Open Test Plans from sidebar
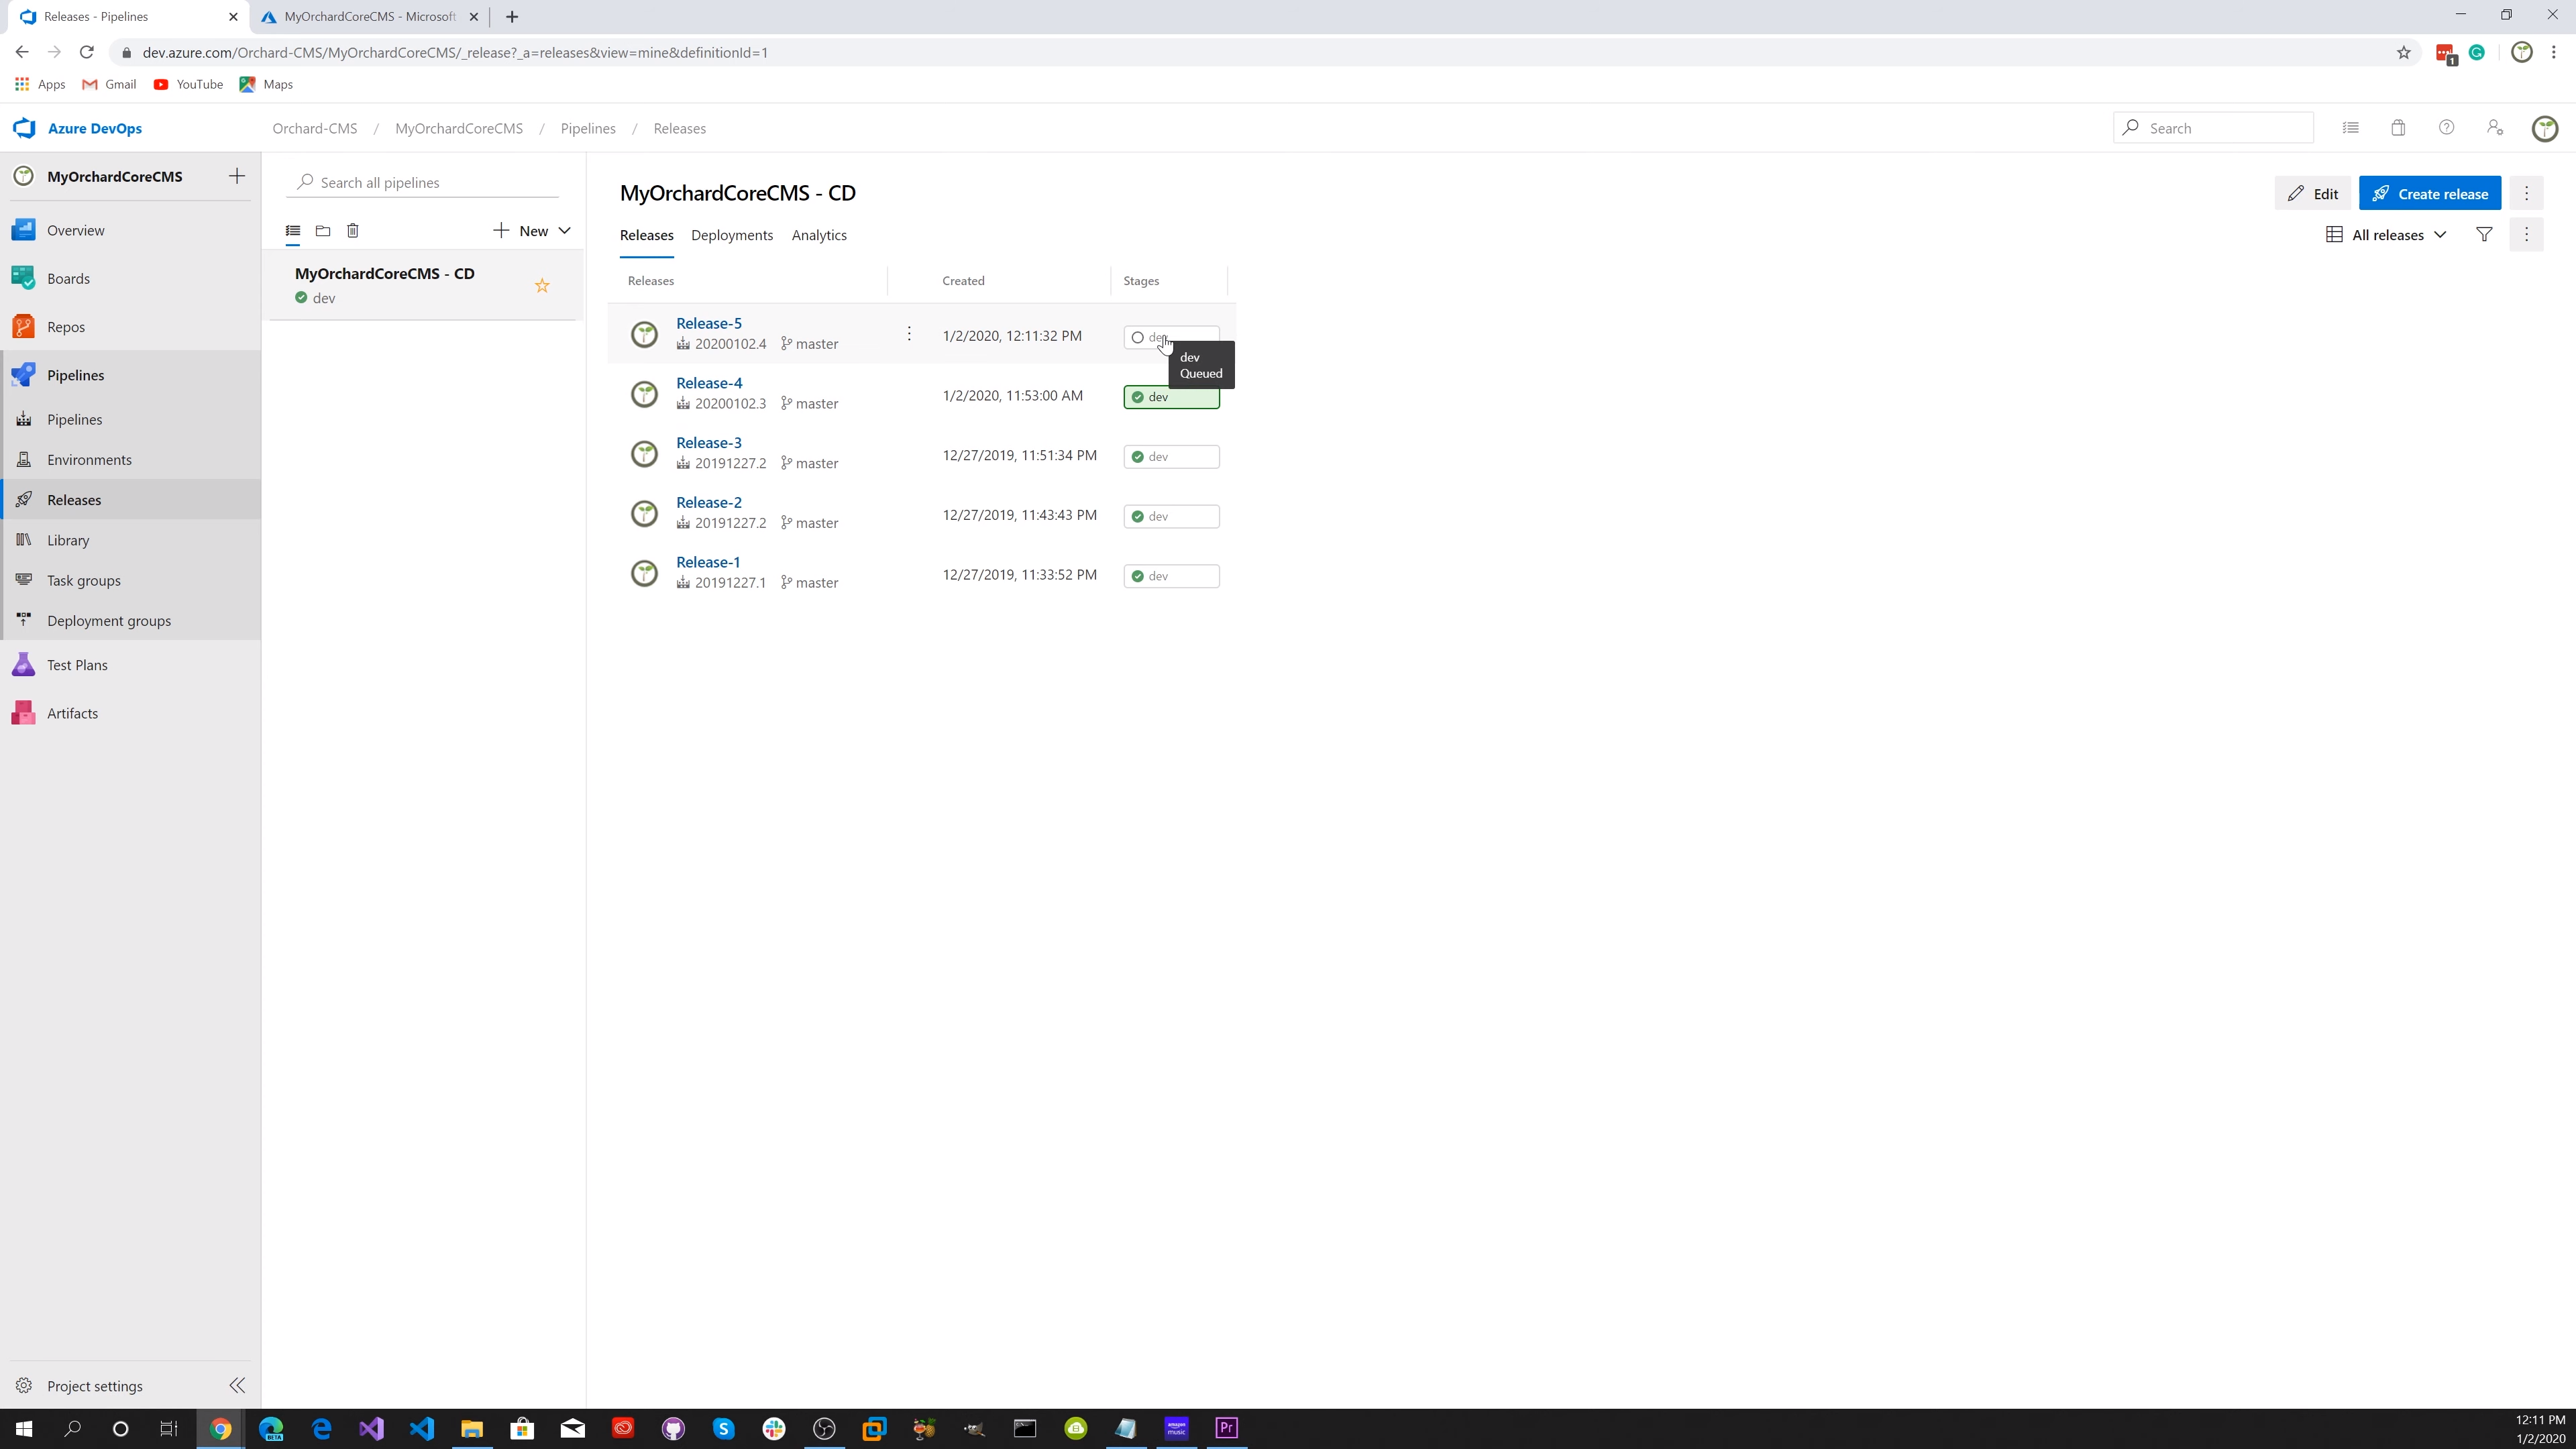This screenshot has height=1449, width=2576. click(x=77, y=665)
